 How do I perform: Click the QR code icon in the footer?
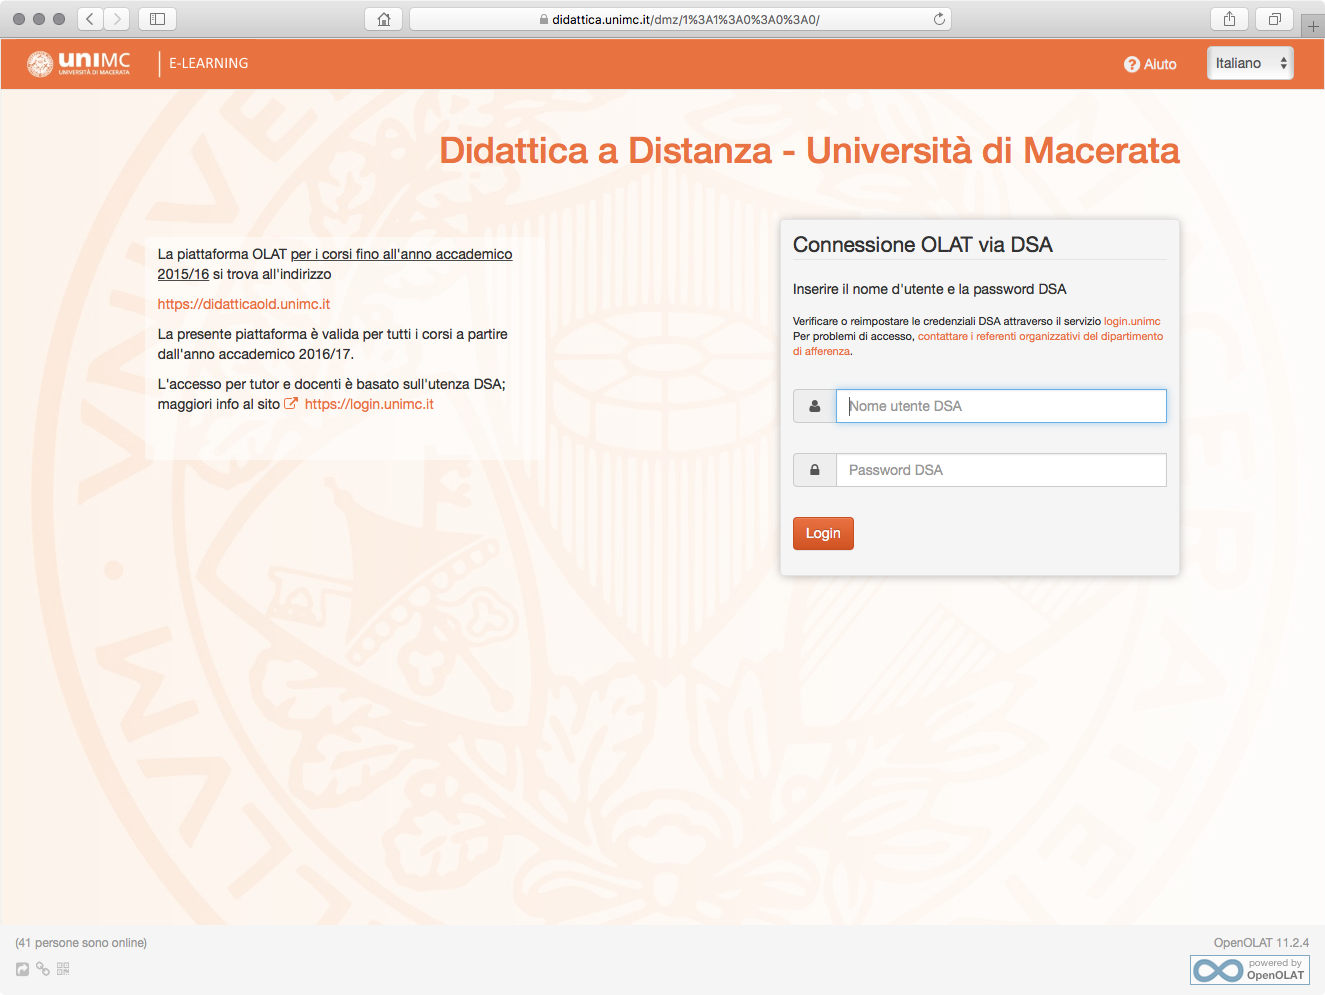pos(63,969)
